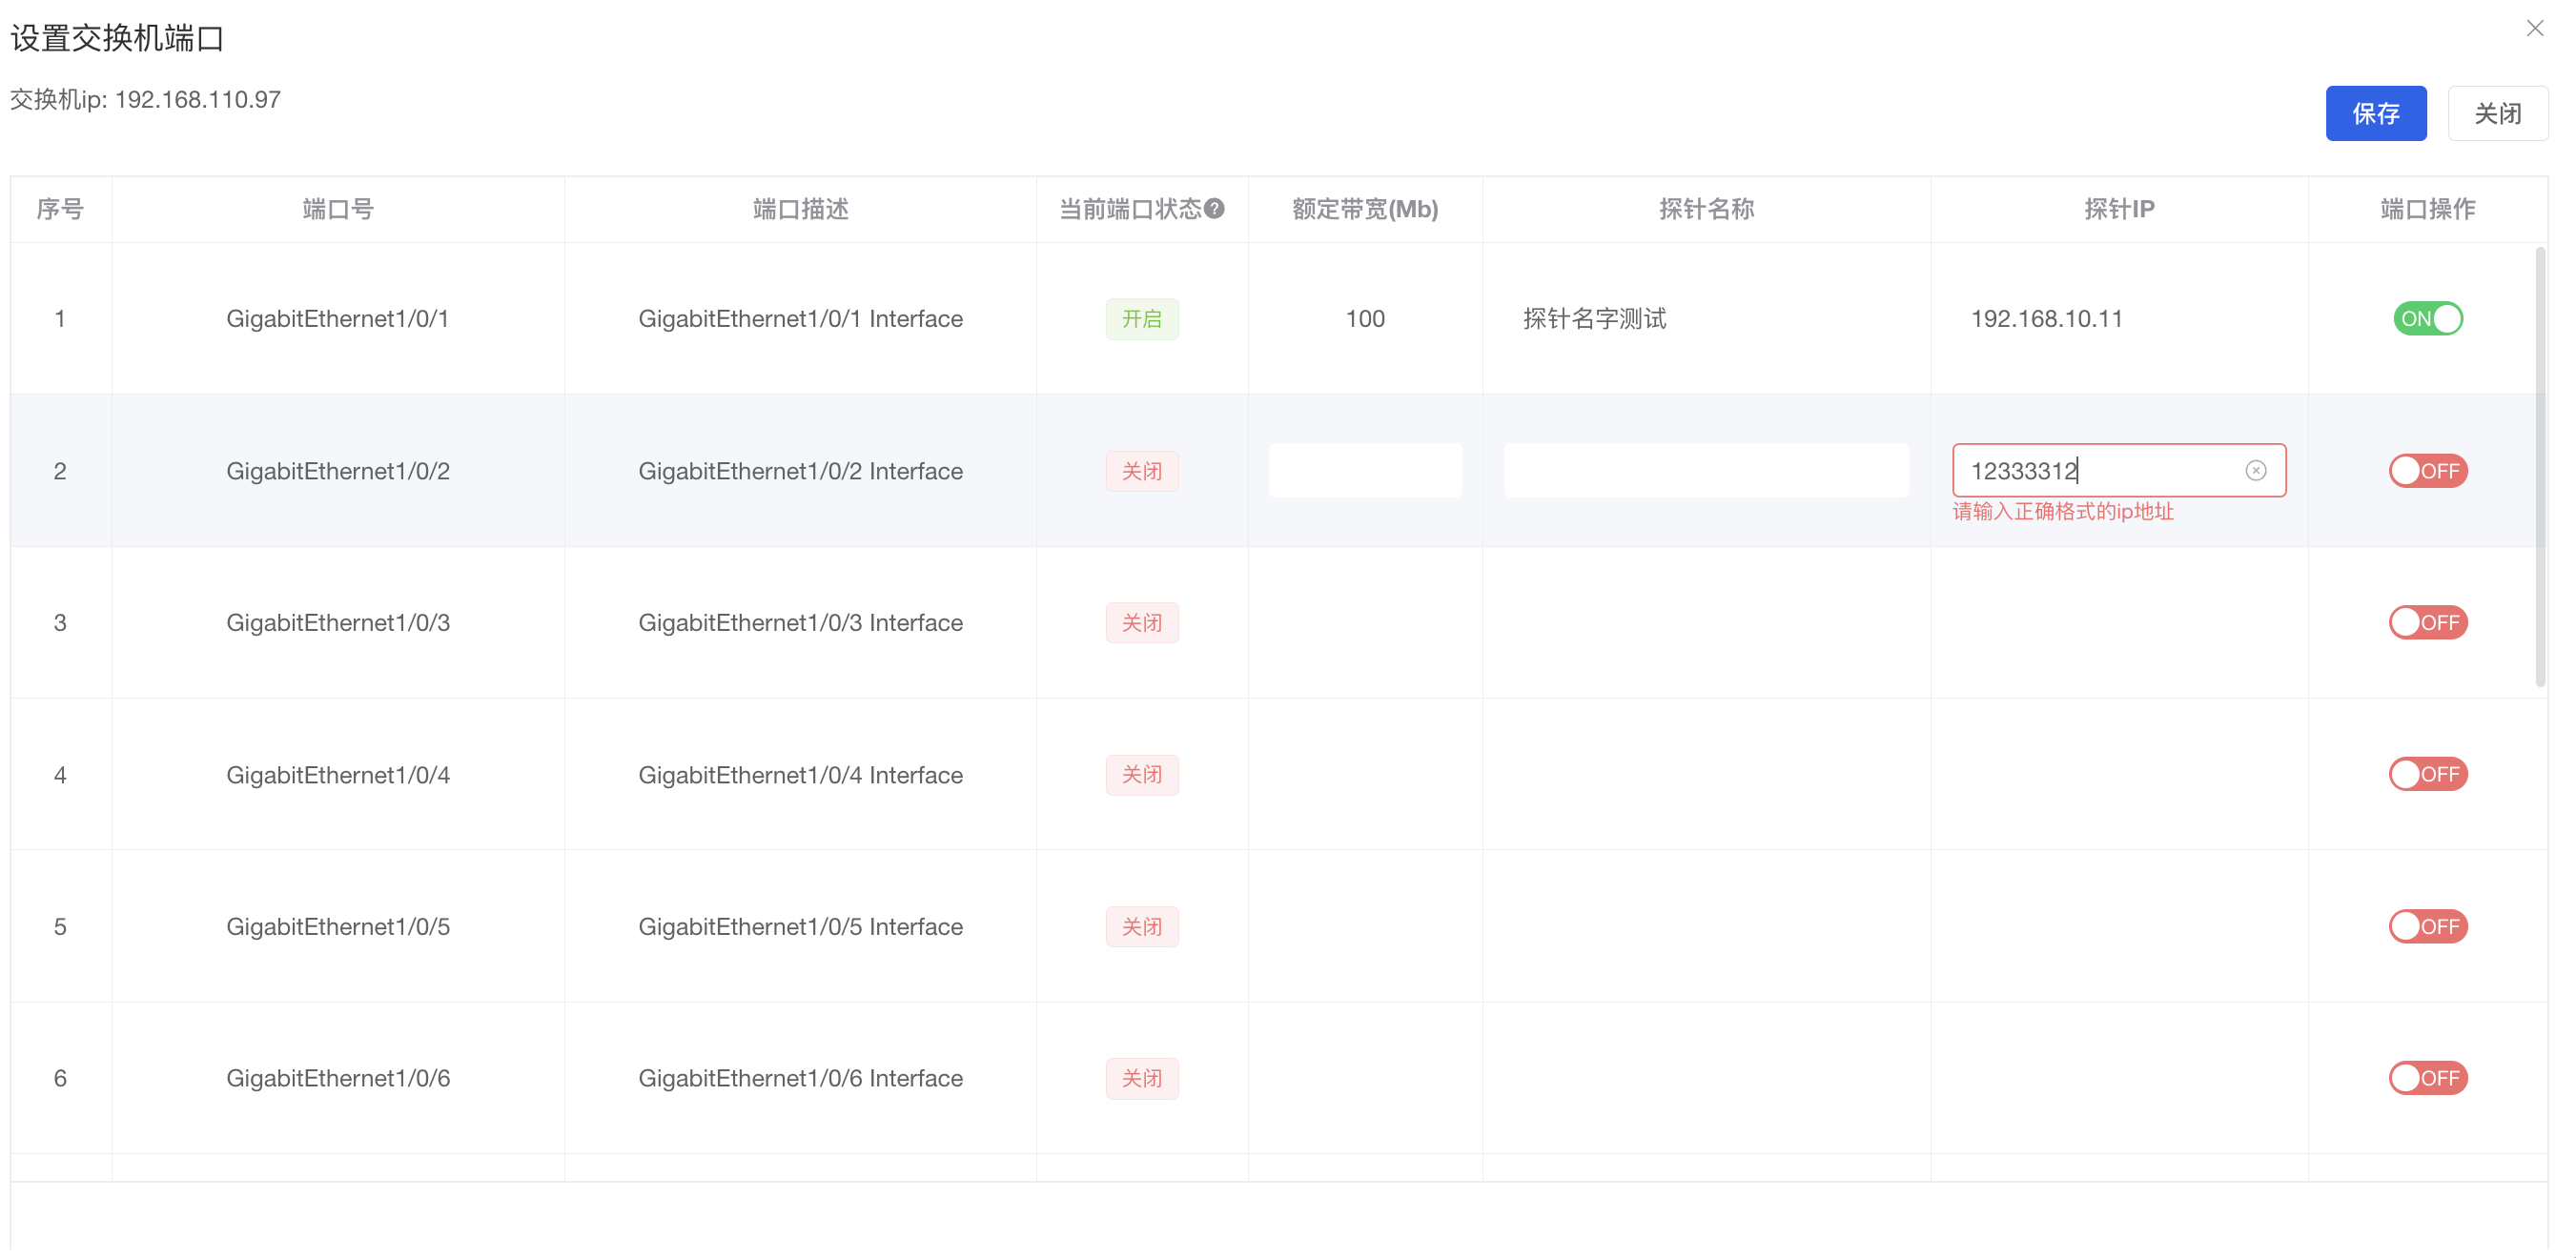Click the 当前端口状态 column header text

coord(1130,209)
